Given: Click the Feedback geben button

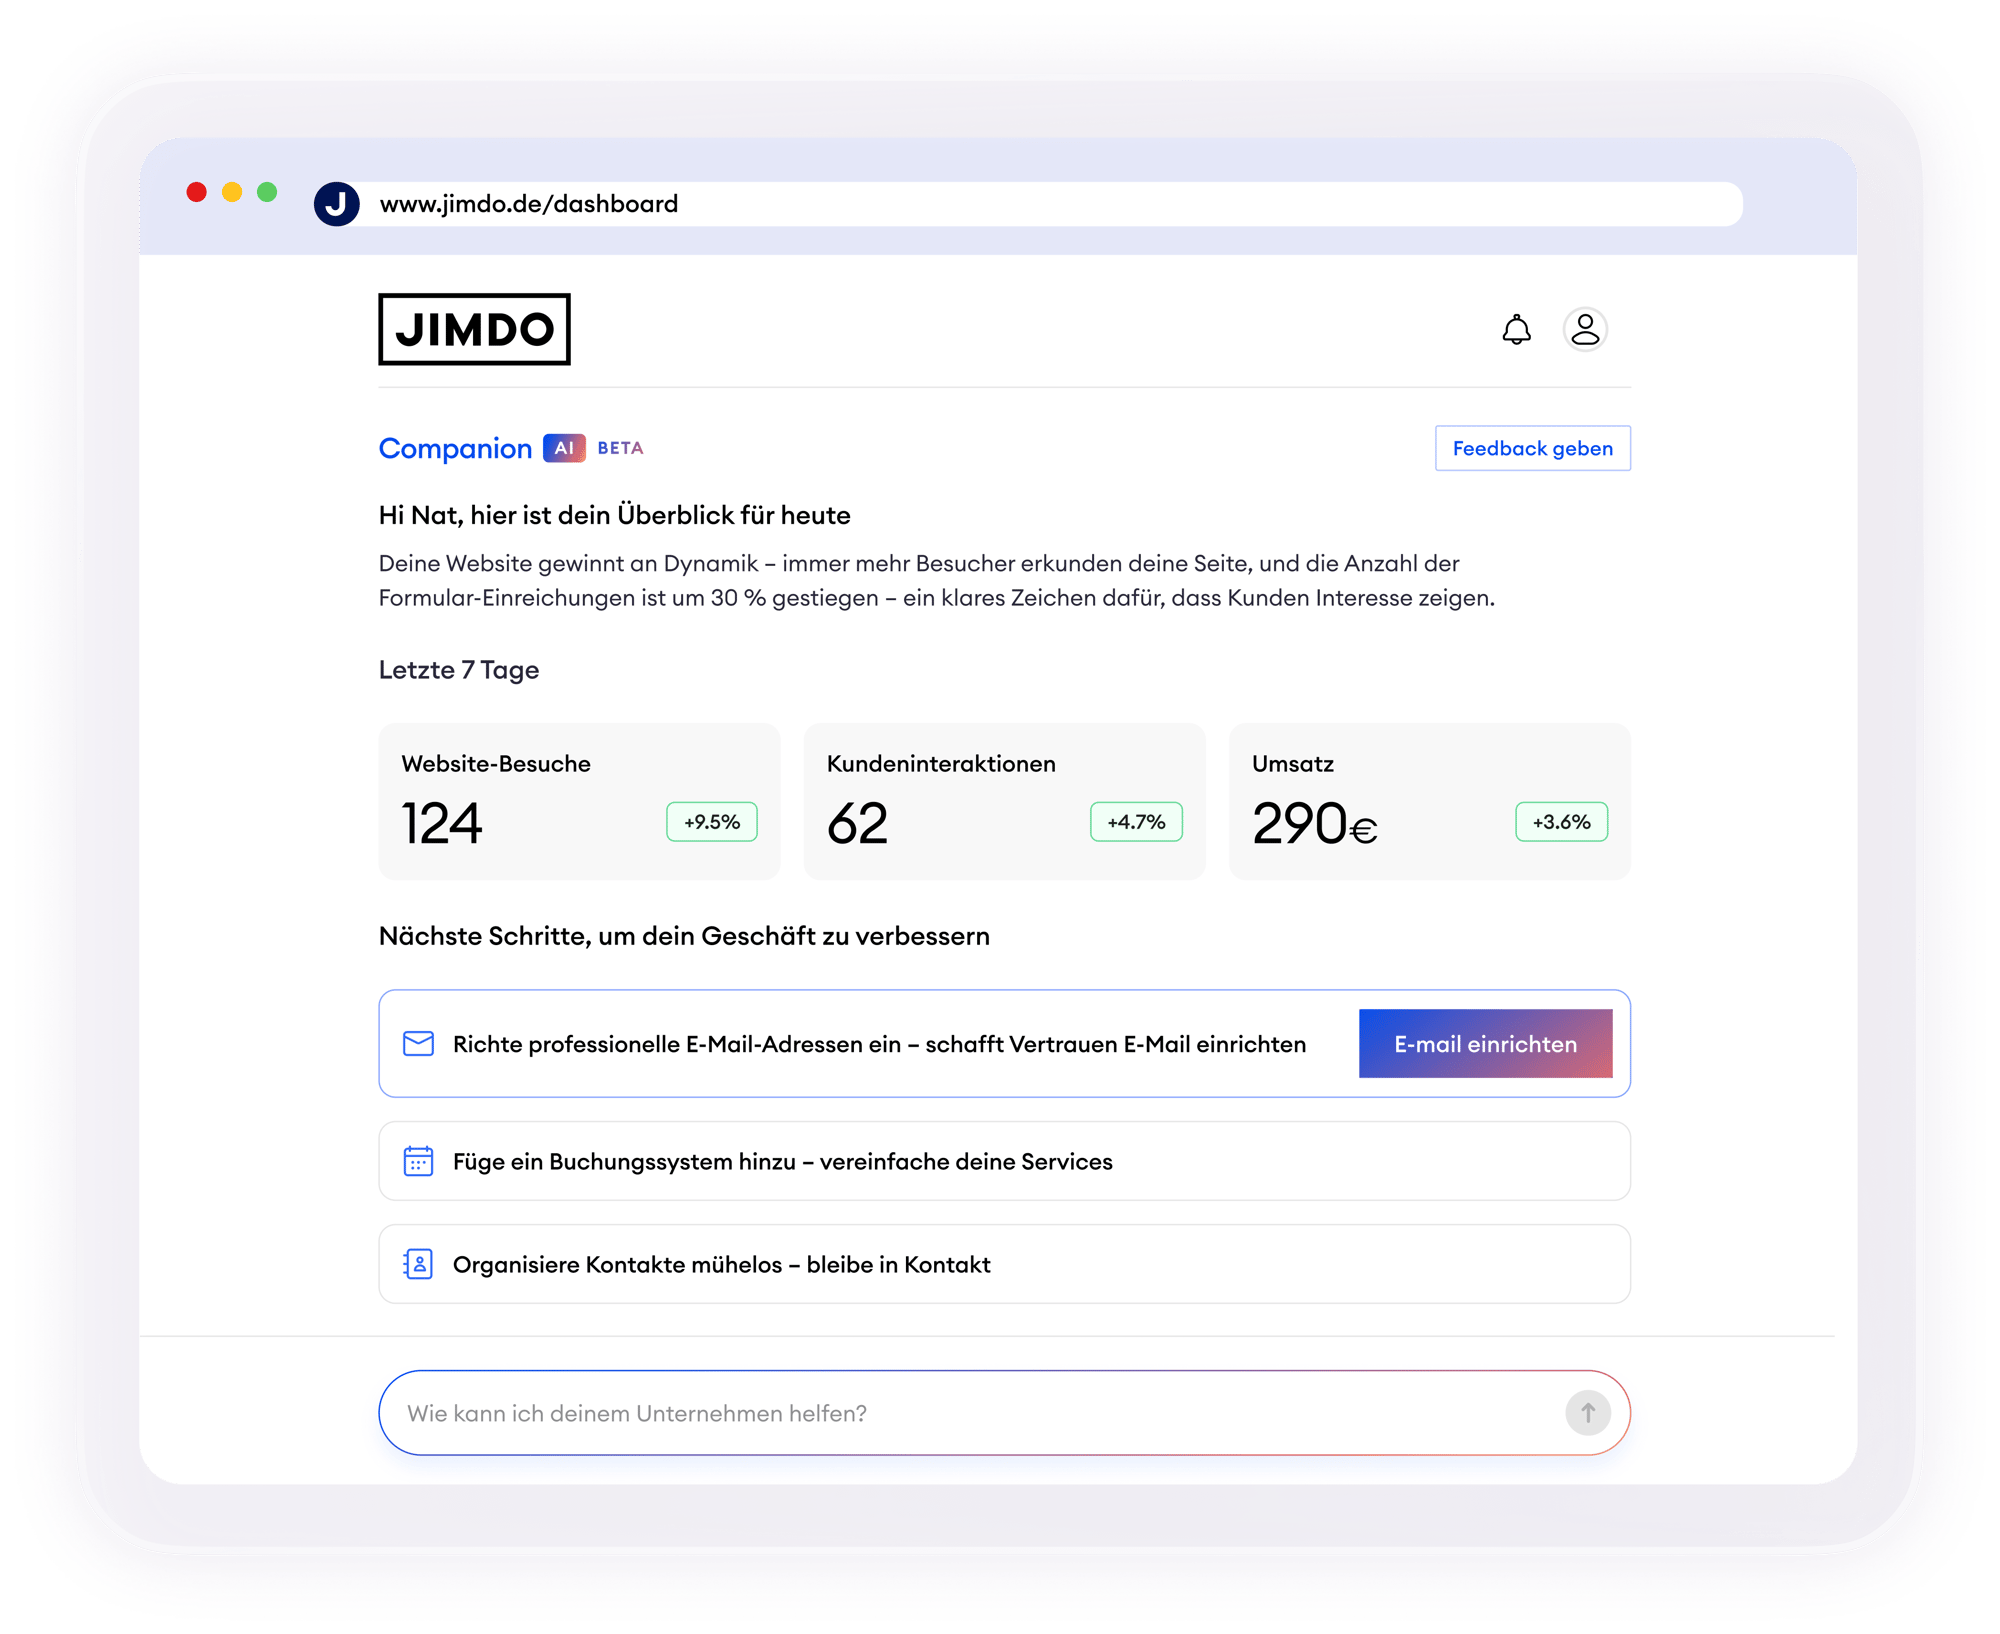Looking at the screenshot, I should click(1532, 448).
